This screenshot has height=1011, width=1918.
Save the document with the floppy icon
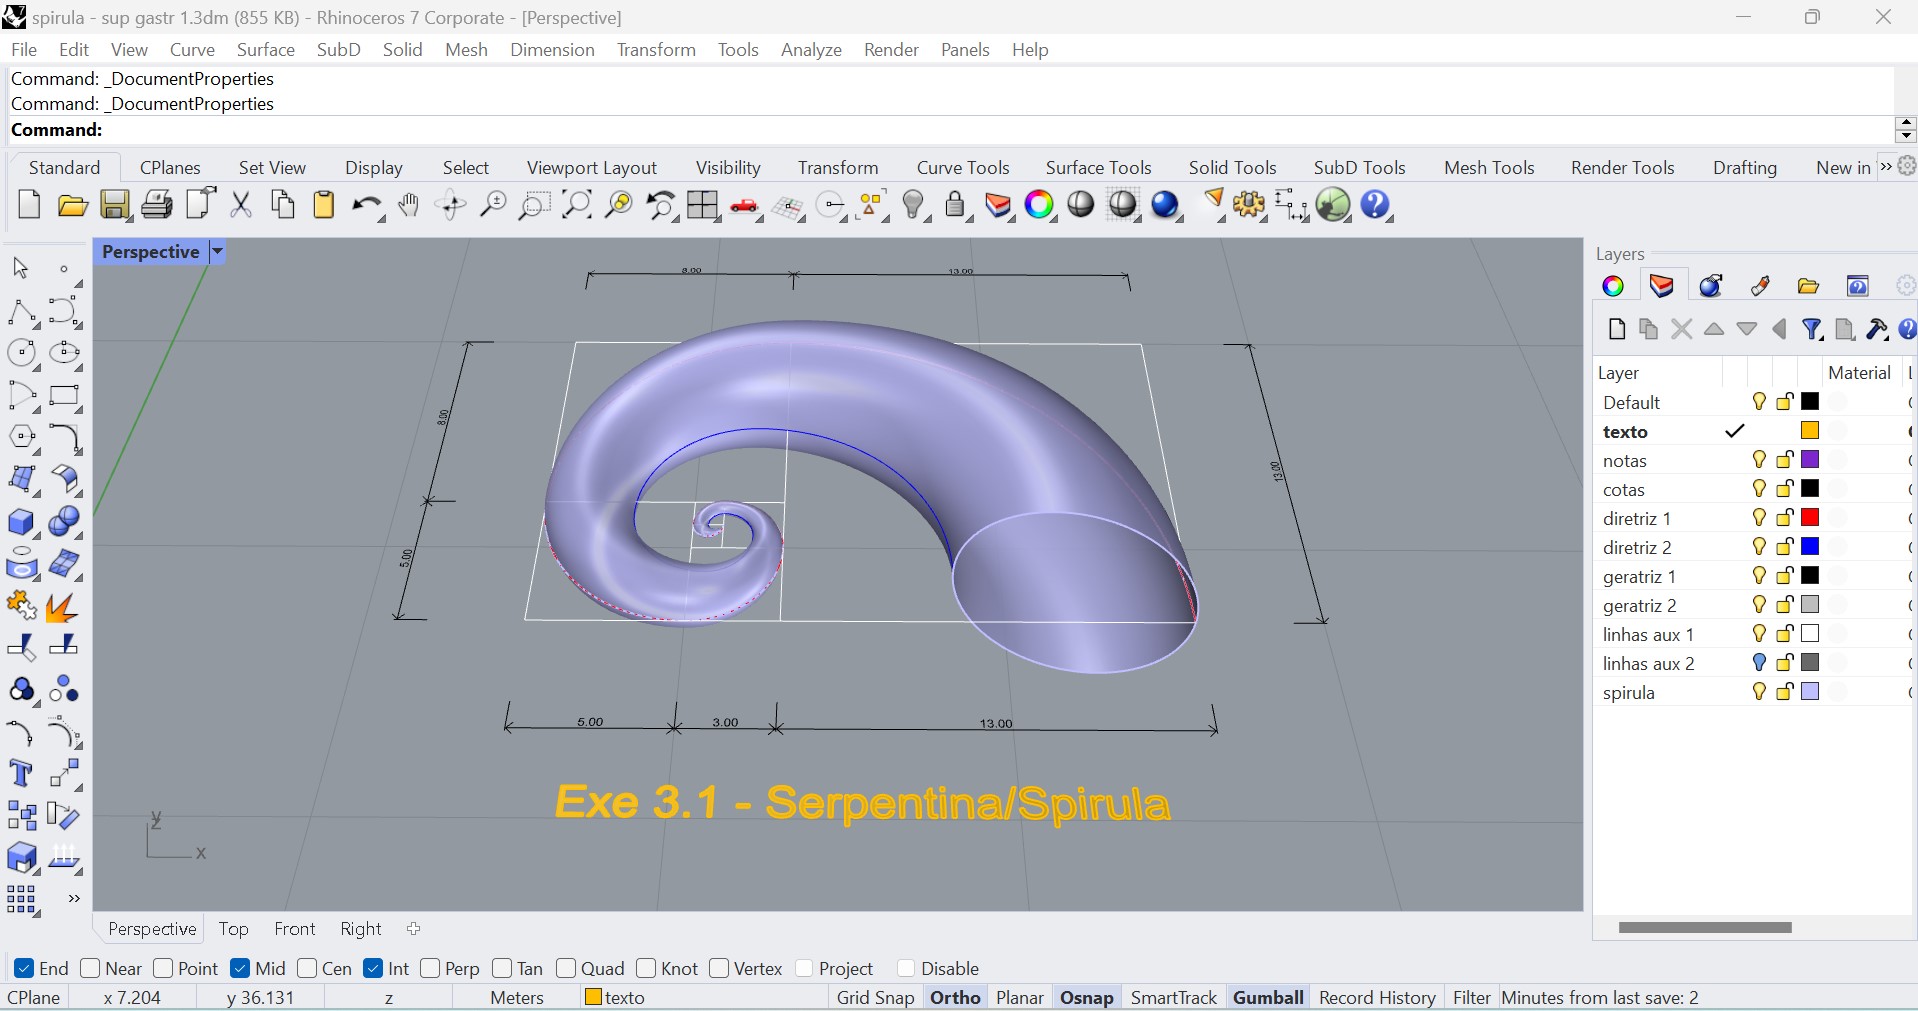tap(115, 205)
